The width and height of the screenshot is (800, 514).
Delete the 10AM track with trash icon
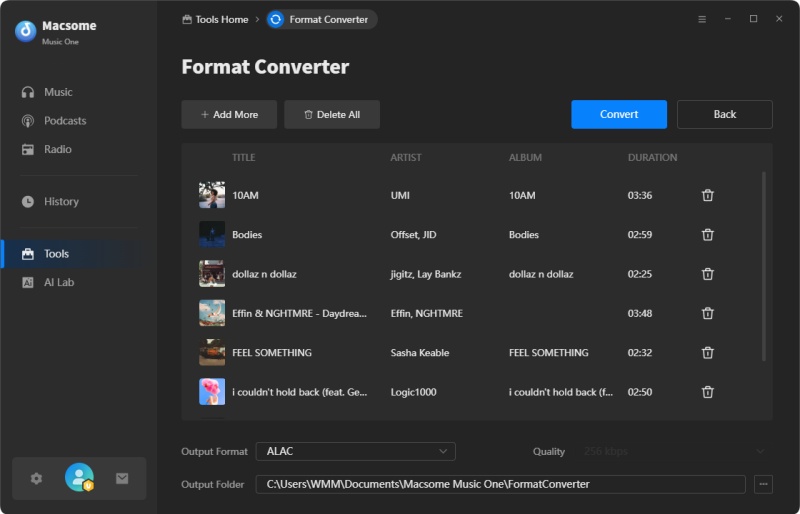point(708,195)
